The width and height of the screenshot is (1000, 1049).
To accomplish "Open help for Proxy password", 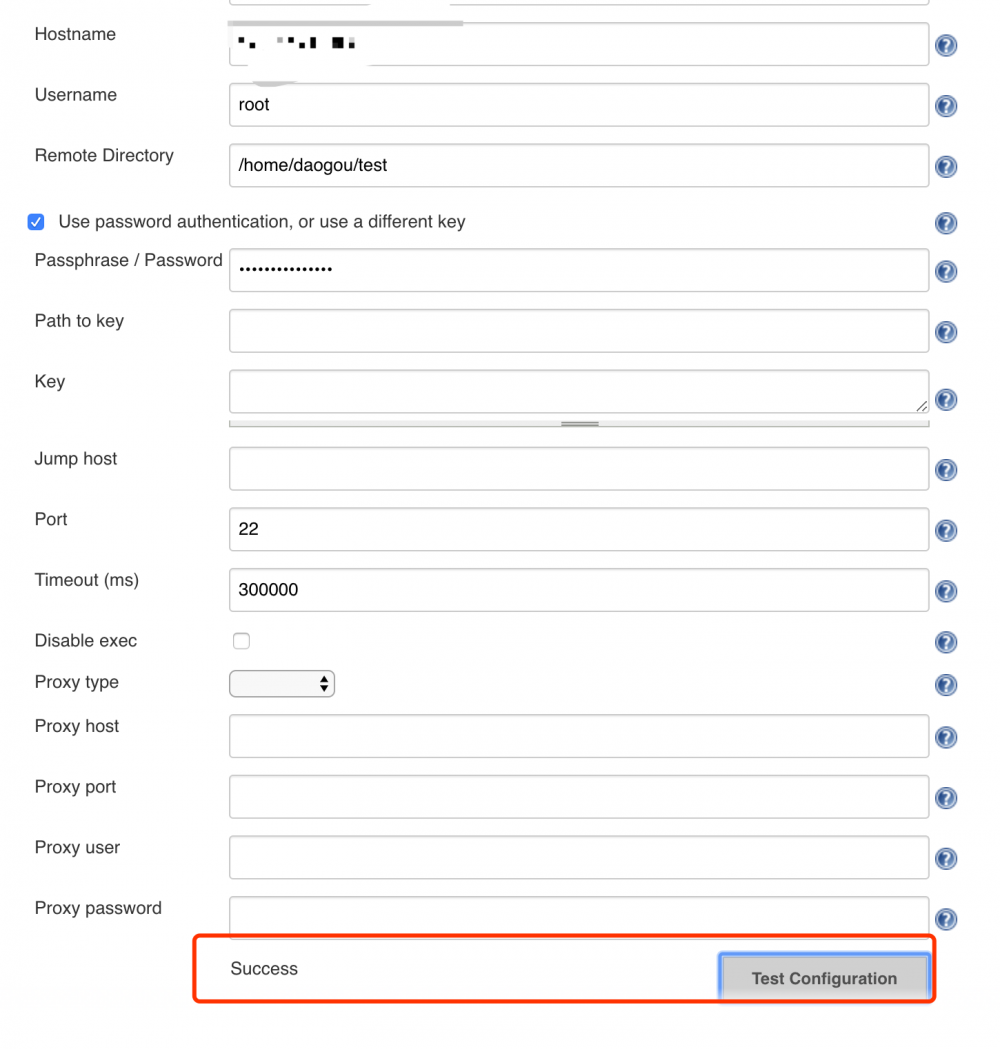I will coord(945,918).
